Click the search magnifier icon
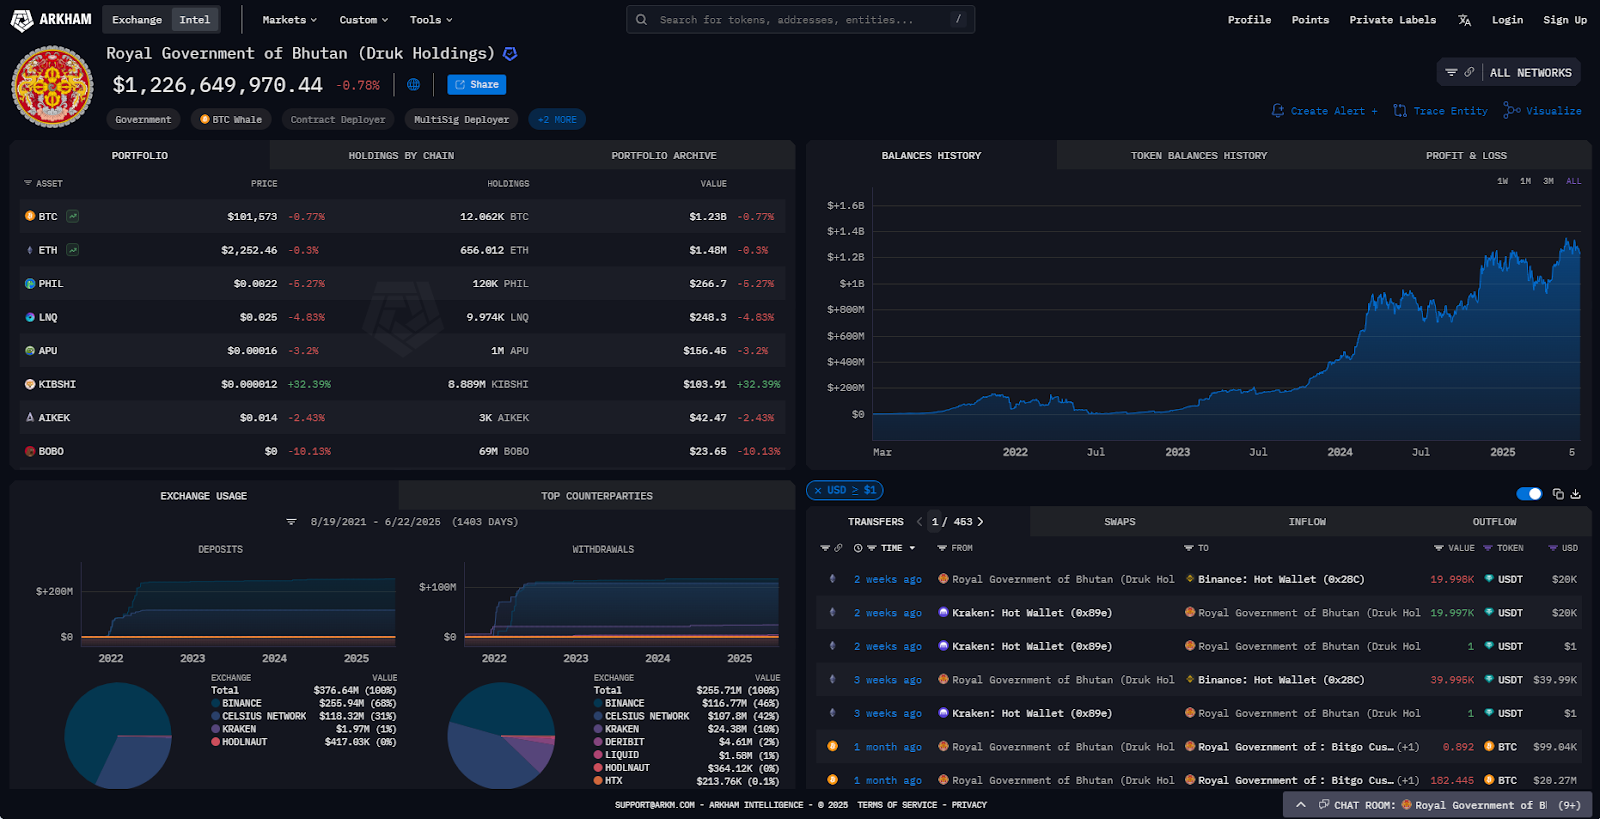The image size is (1600, 819). (x=642, y=20)
